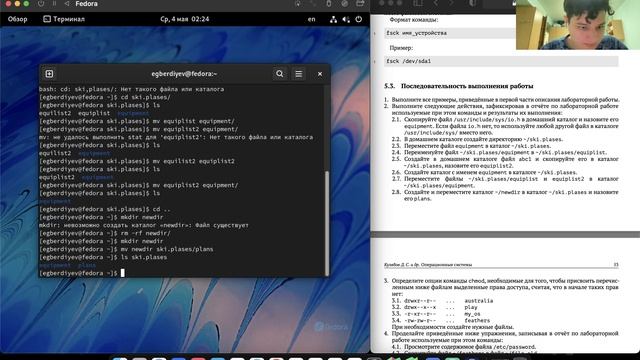Click the terminal vertical scrollbar
This screenshot has height=360, width=640.
point(327,223)
